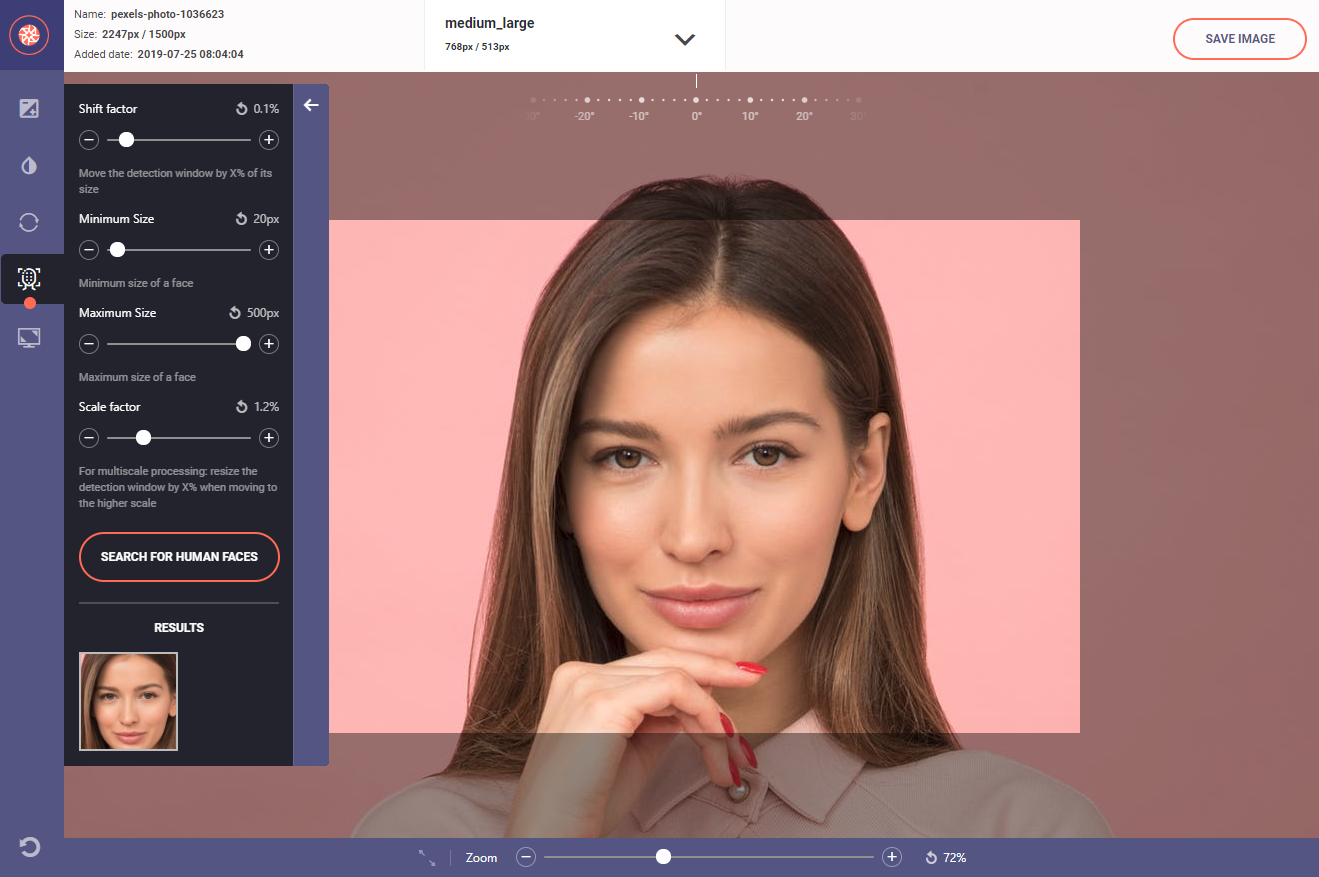The height and width of the screenshot is (877, 1319).
Task: Reset zoom from 72%
Action: point(931,858)
